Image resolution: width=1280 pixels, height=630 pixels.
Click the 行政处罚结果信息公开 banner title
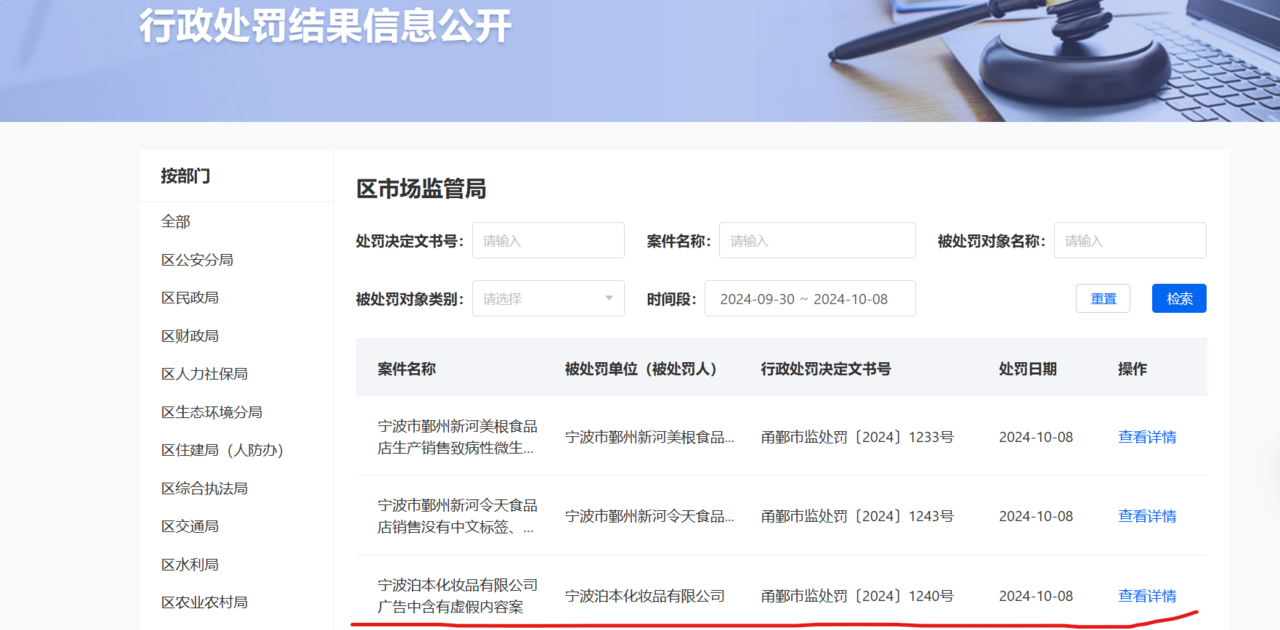click(325, 26)
